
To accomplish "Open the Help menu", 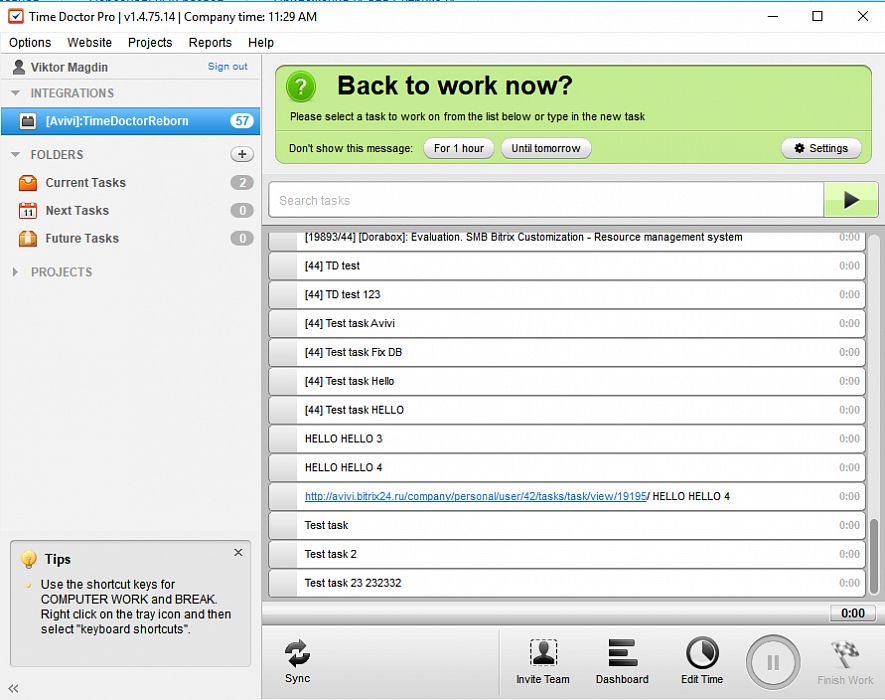I will pos(261,42).
